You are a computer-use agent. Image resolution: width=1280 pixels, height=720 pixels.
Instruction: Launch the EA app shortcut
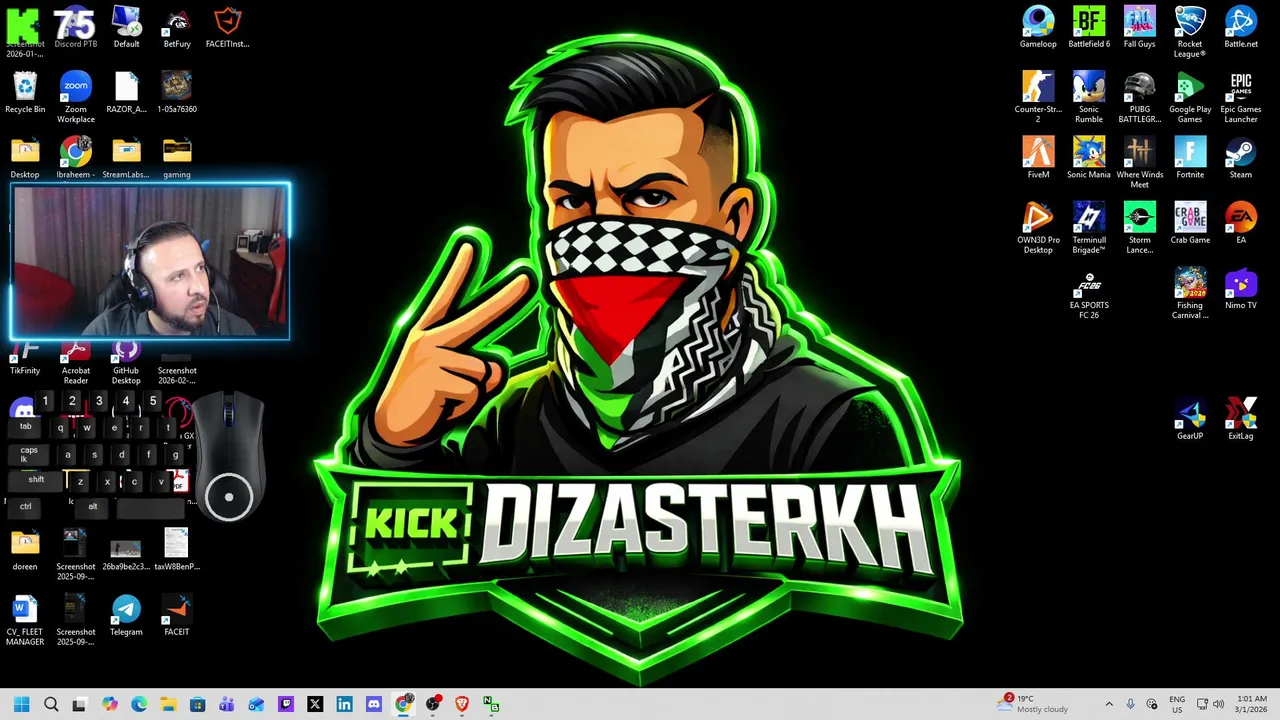click(1241, 223)
